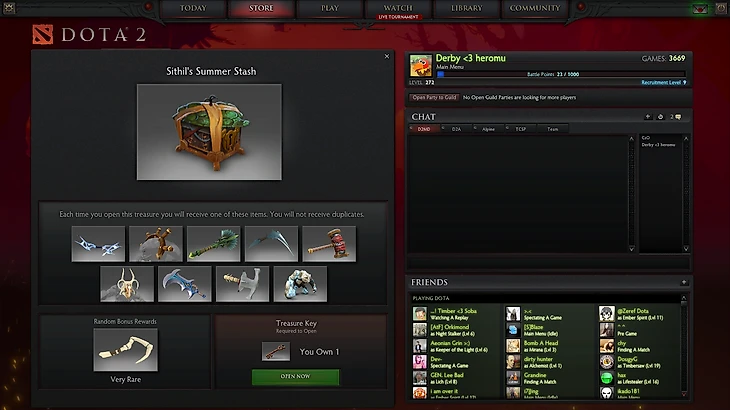Open the mail envelope notification icon
The image size is (730, 410).
[x=700, y=9]
